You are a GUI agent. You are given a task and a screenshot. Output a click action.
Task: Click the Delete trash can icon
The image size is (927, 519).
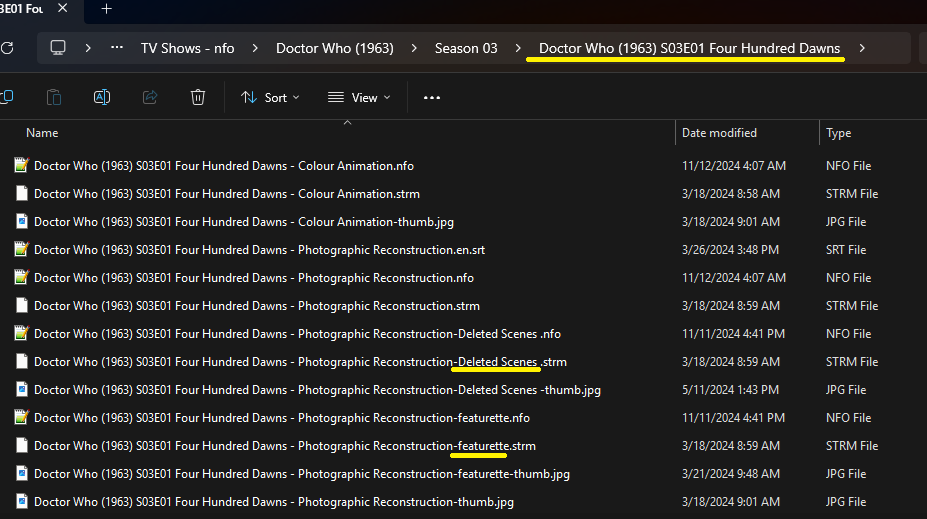[x=198, y=97]
